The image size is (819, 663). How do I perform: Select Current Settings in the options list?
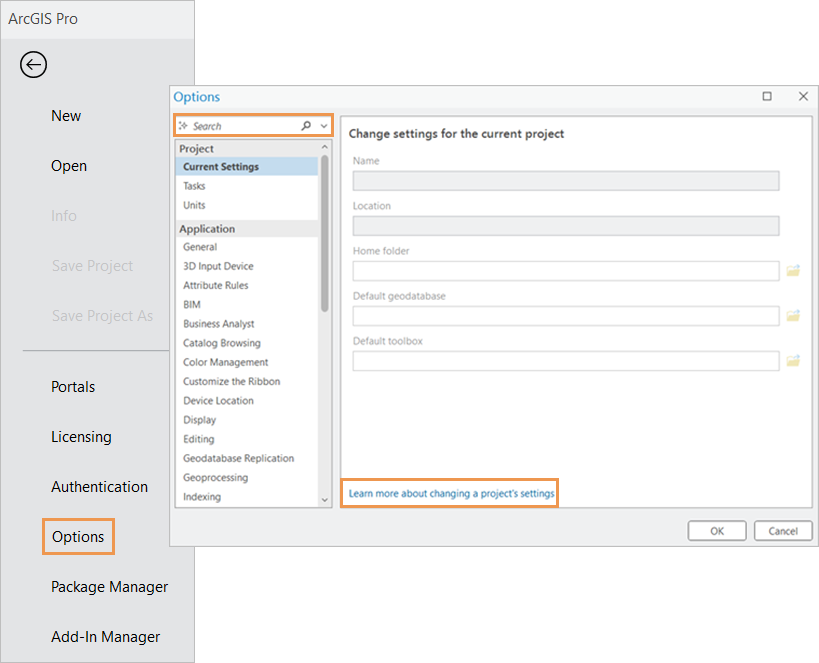point(247,167)
